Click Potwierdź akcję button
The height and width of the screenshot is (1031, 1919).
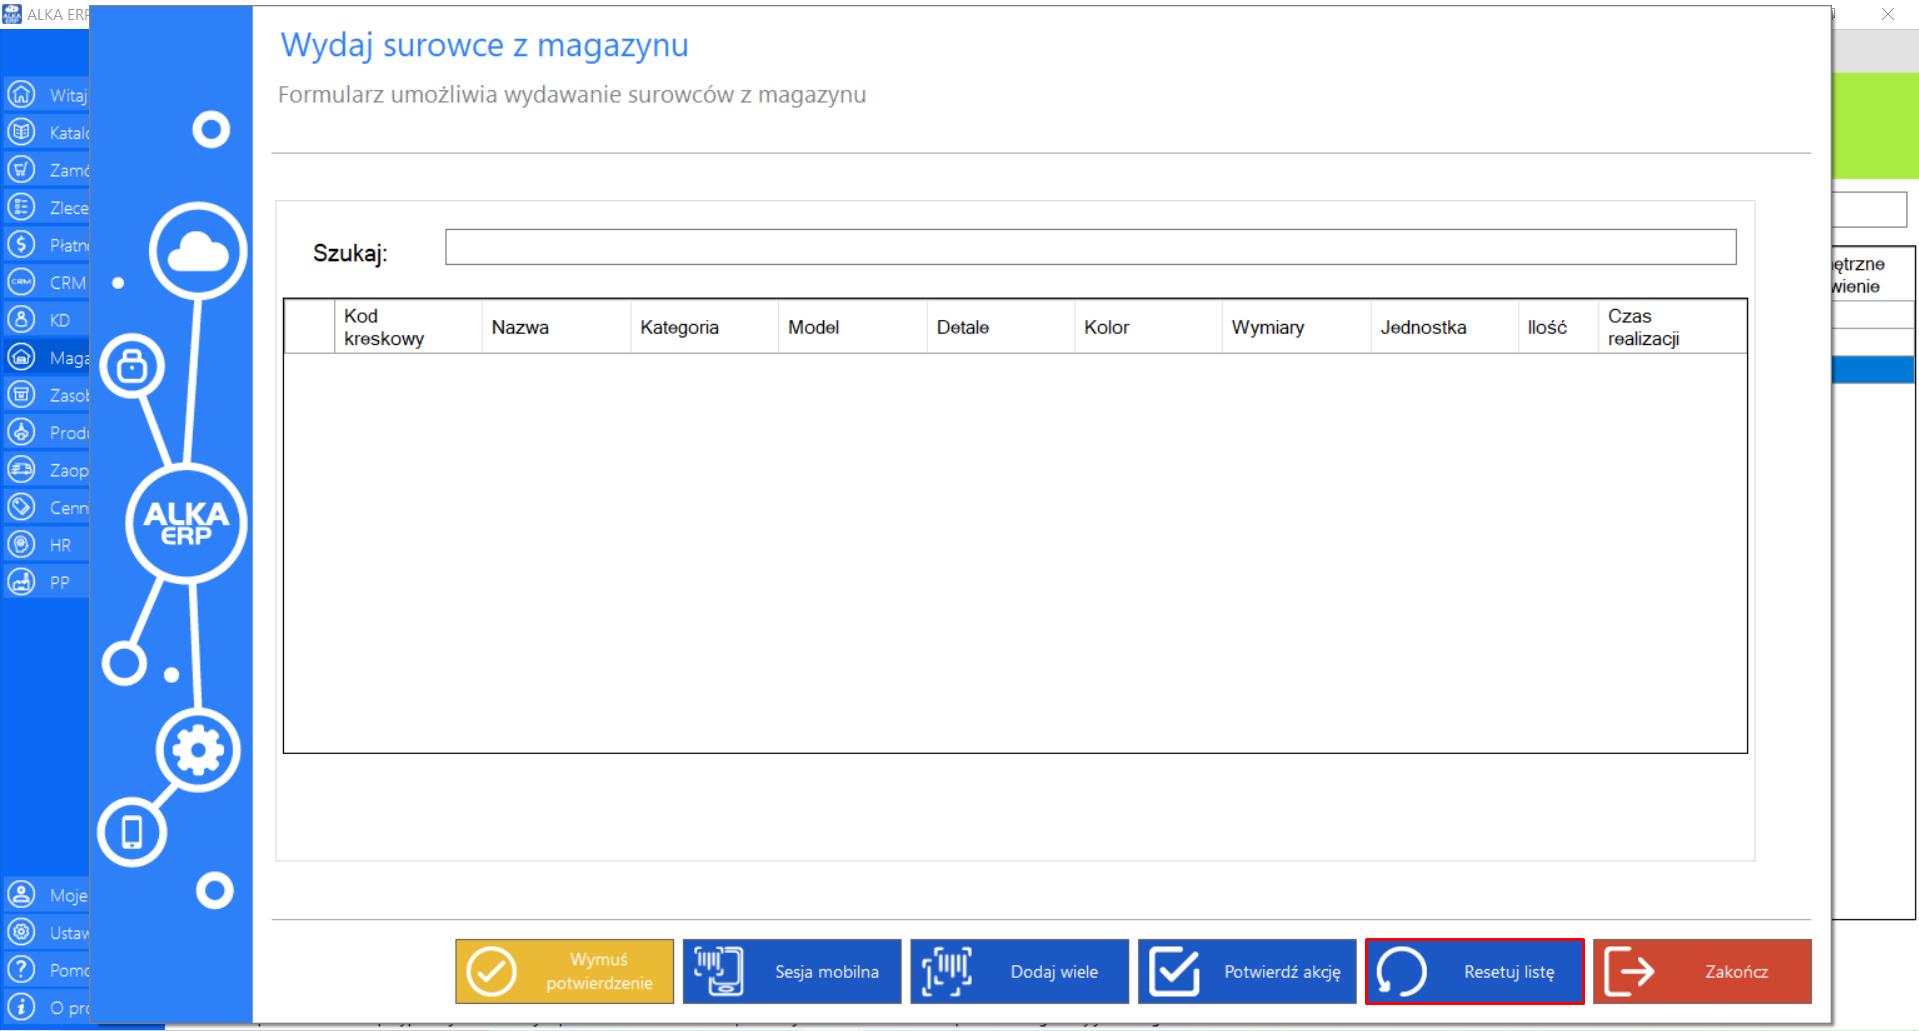[1247, 971]
